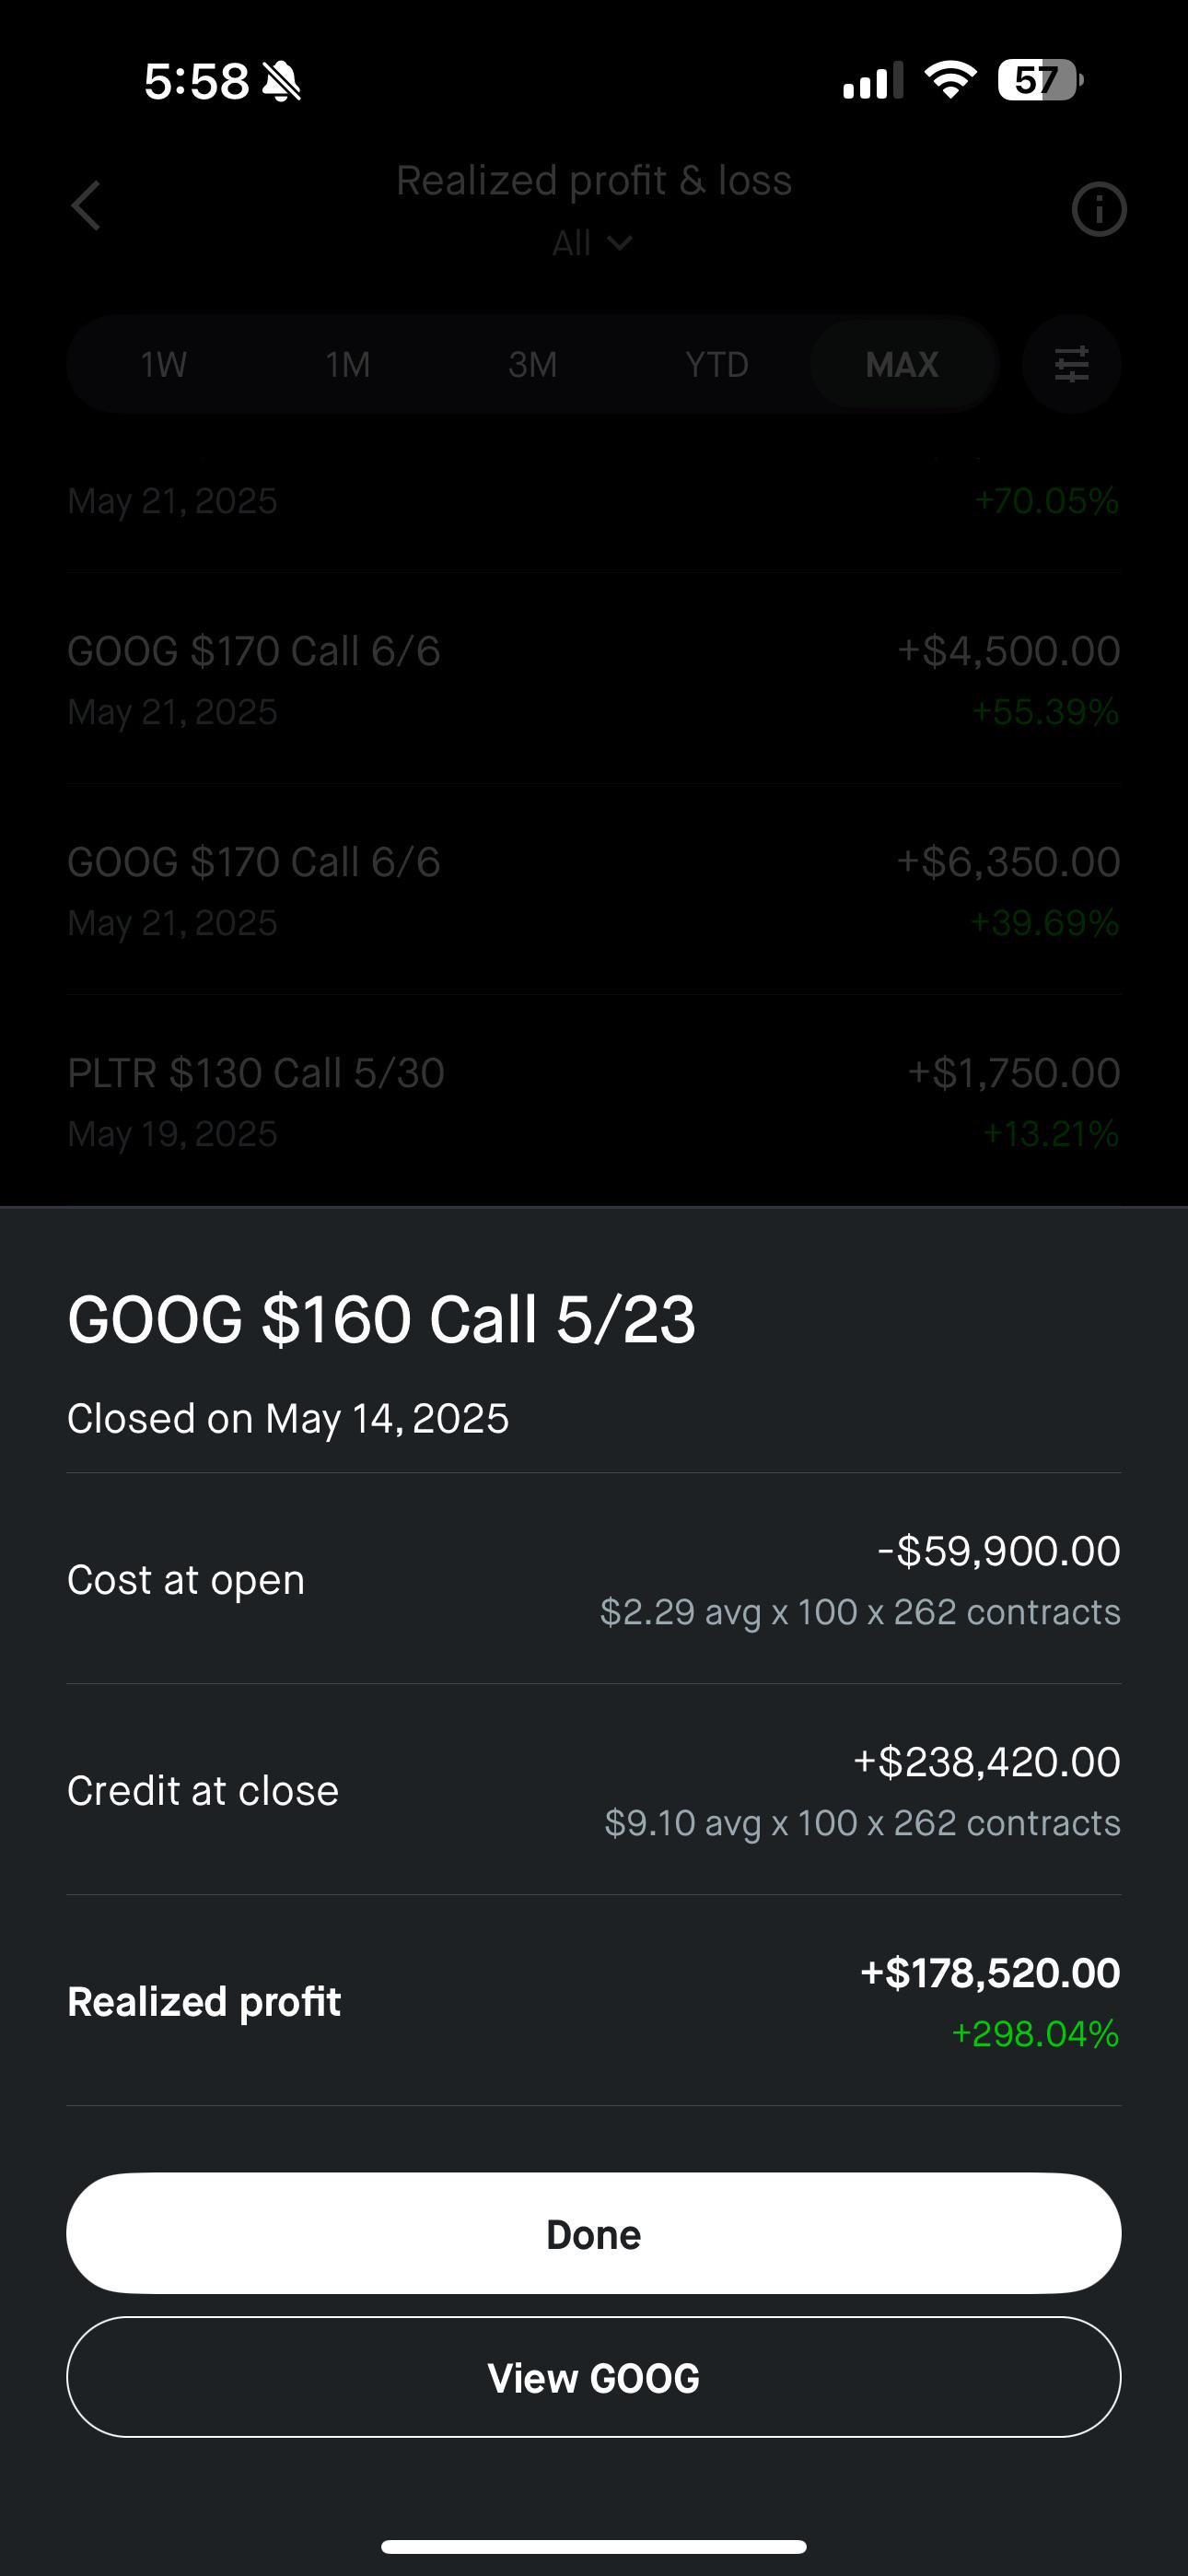Tap the 5:58 status bar clock
Viewport: 1188px width, 2576px height.
(196, 81)
